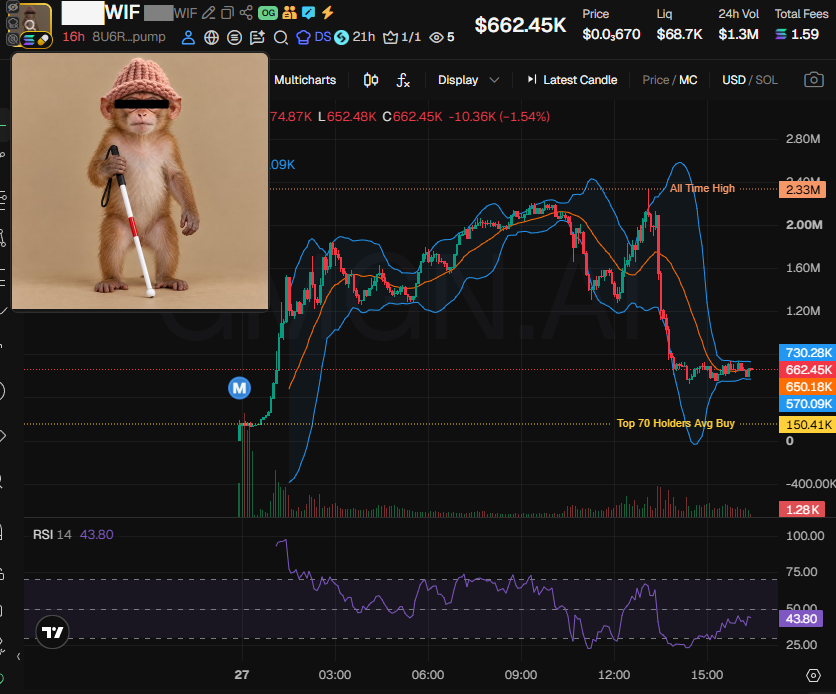Switch chart to Price mode

[x=655, y=80]
